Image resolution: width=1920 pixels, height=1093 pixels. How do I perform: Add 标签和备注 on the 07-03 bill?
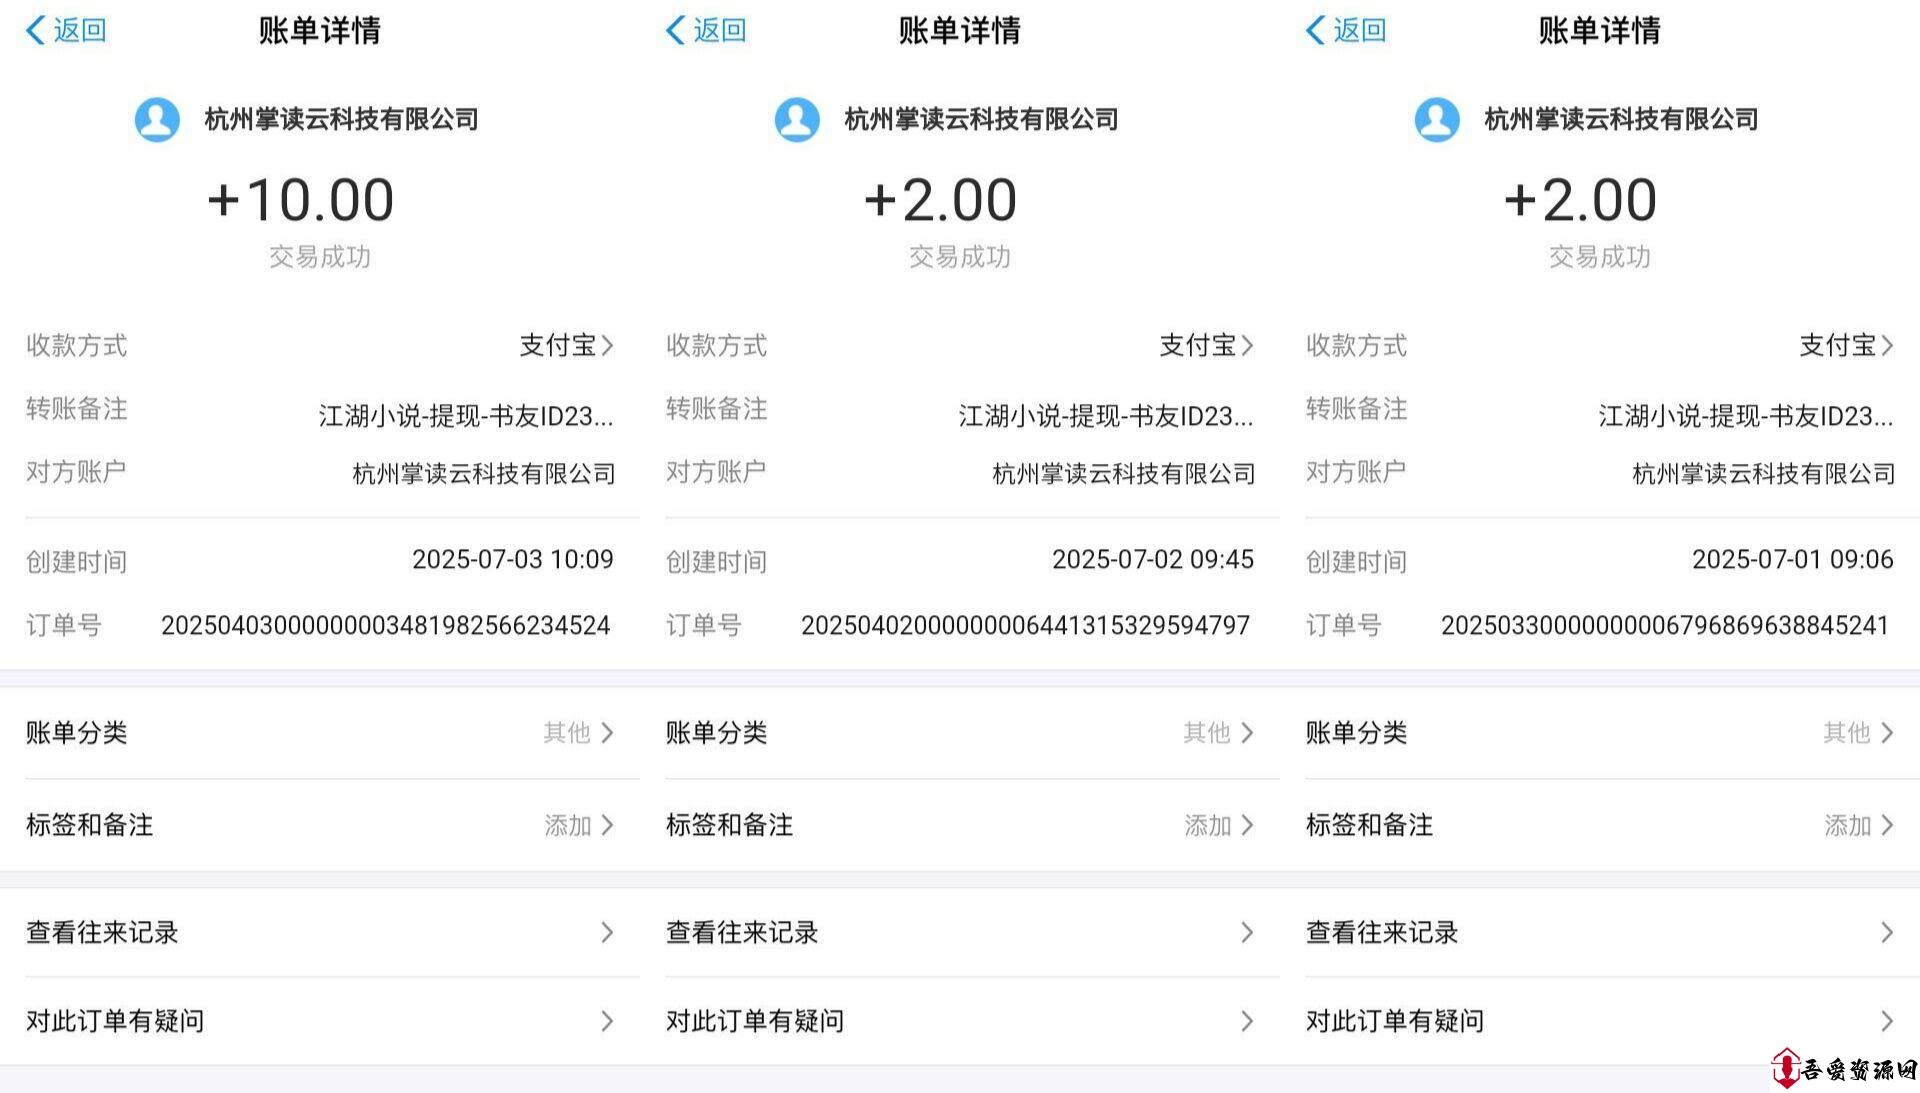pos(320,825)
